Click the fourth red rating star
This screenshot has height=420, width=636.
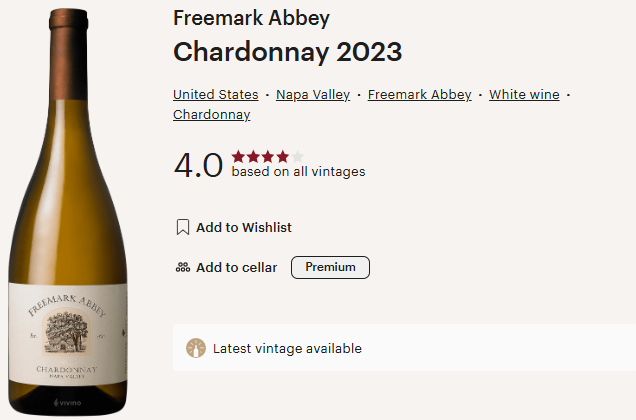tap(283, 156)
